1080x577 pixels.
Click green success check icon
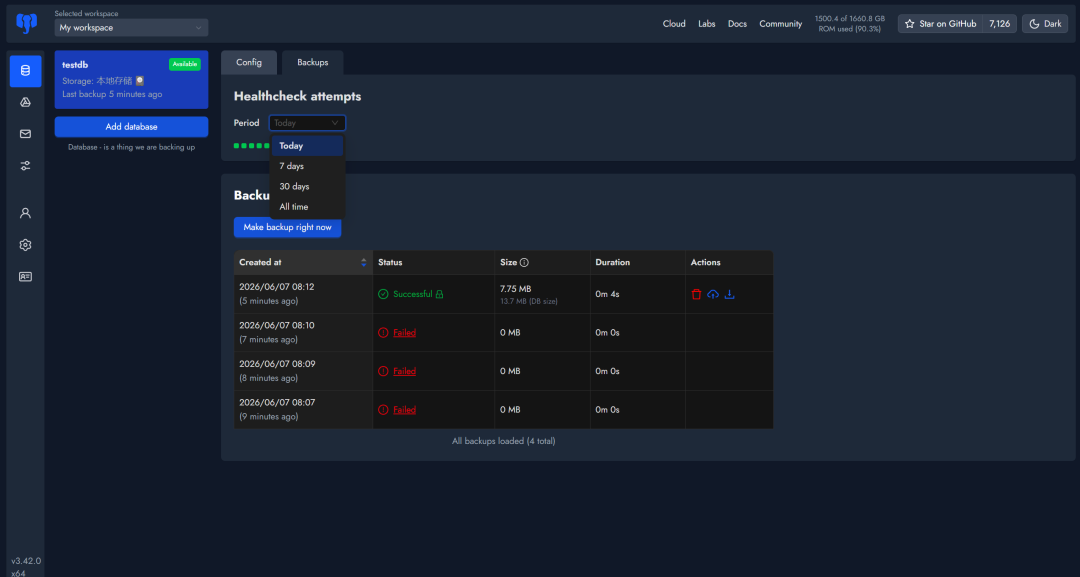tap(384, 294)
